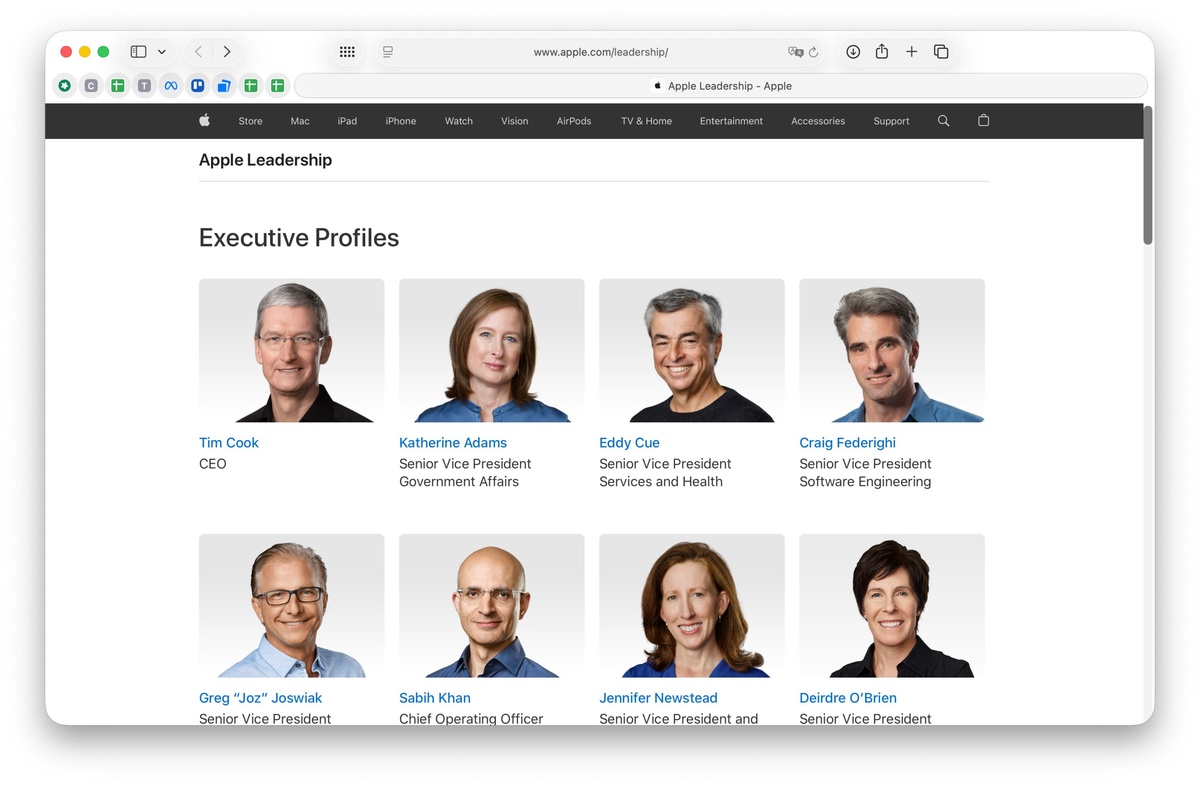Viewport: 1200px width, 785px height.
Task: Open the iPad menu
Action: tap(347, 121)
